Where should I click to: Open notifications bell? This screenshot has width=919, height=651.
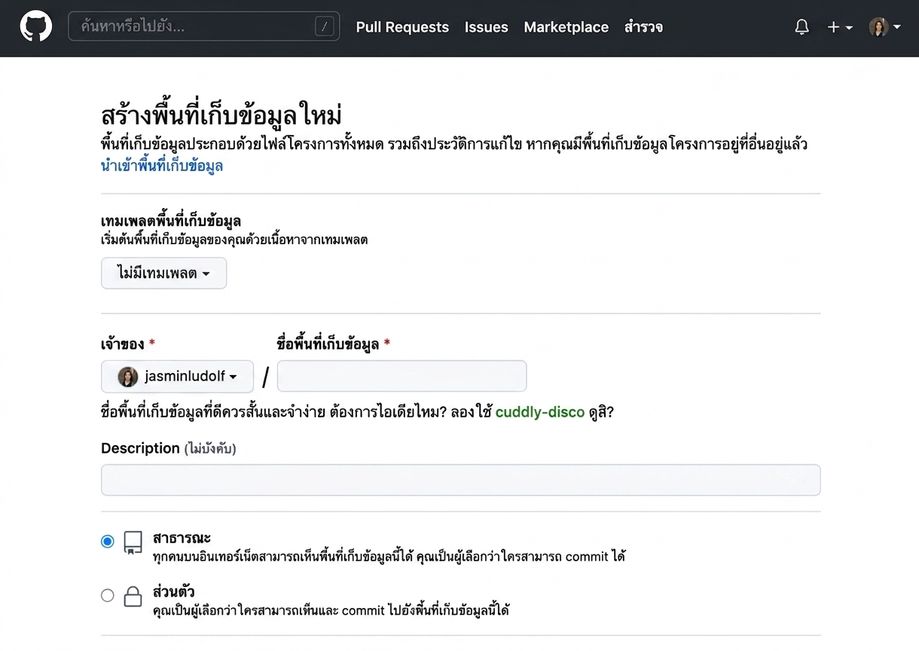click(802, 27)
